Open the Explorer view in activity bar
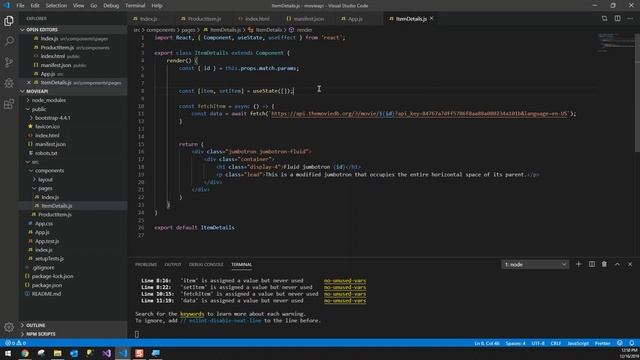Viewport: 640px width, 360px height. coord(9,20)
